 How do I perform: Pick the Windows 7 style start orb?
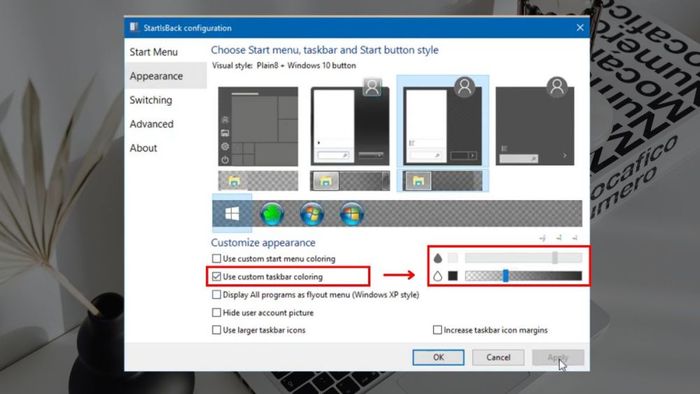point(312,214)
